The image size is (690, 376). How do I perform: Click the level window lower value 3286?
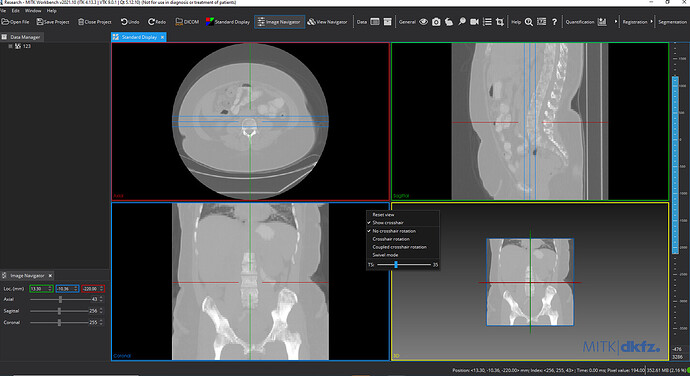[x=678, y=357]
